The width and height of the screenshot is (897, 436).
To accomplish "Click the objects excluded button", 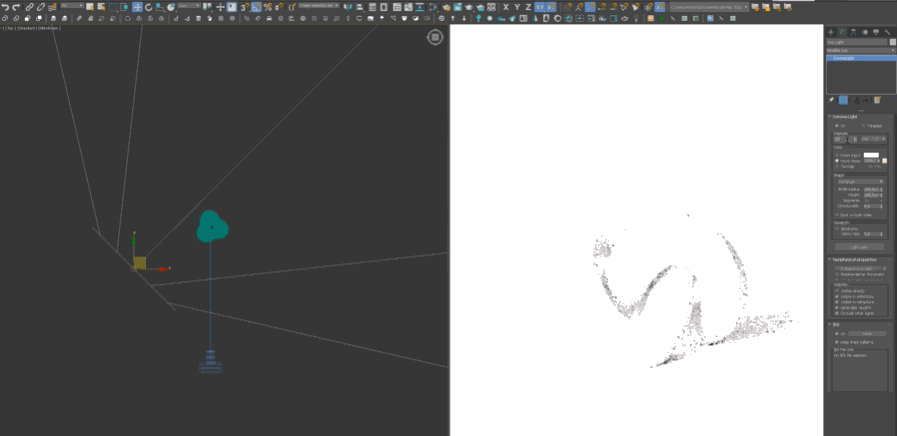I will [856, 268].
